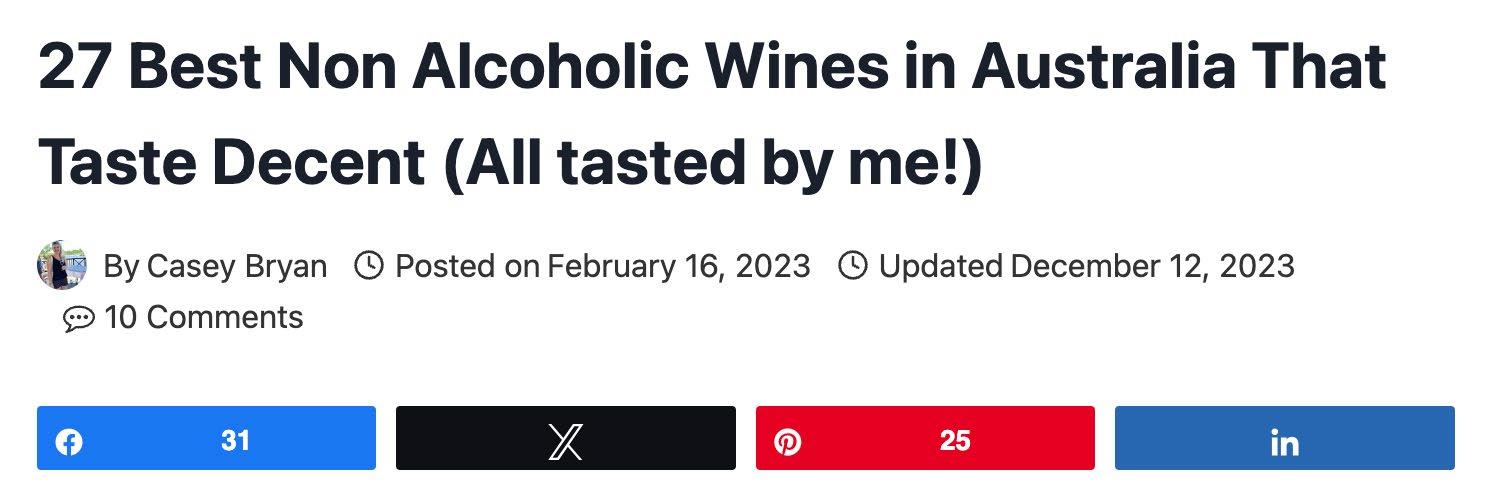
Task: Click the Pinterest share count 25
Action: tap(955, 440)
